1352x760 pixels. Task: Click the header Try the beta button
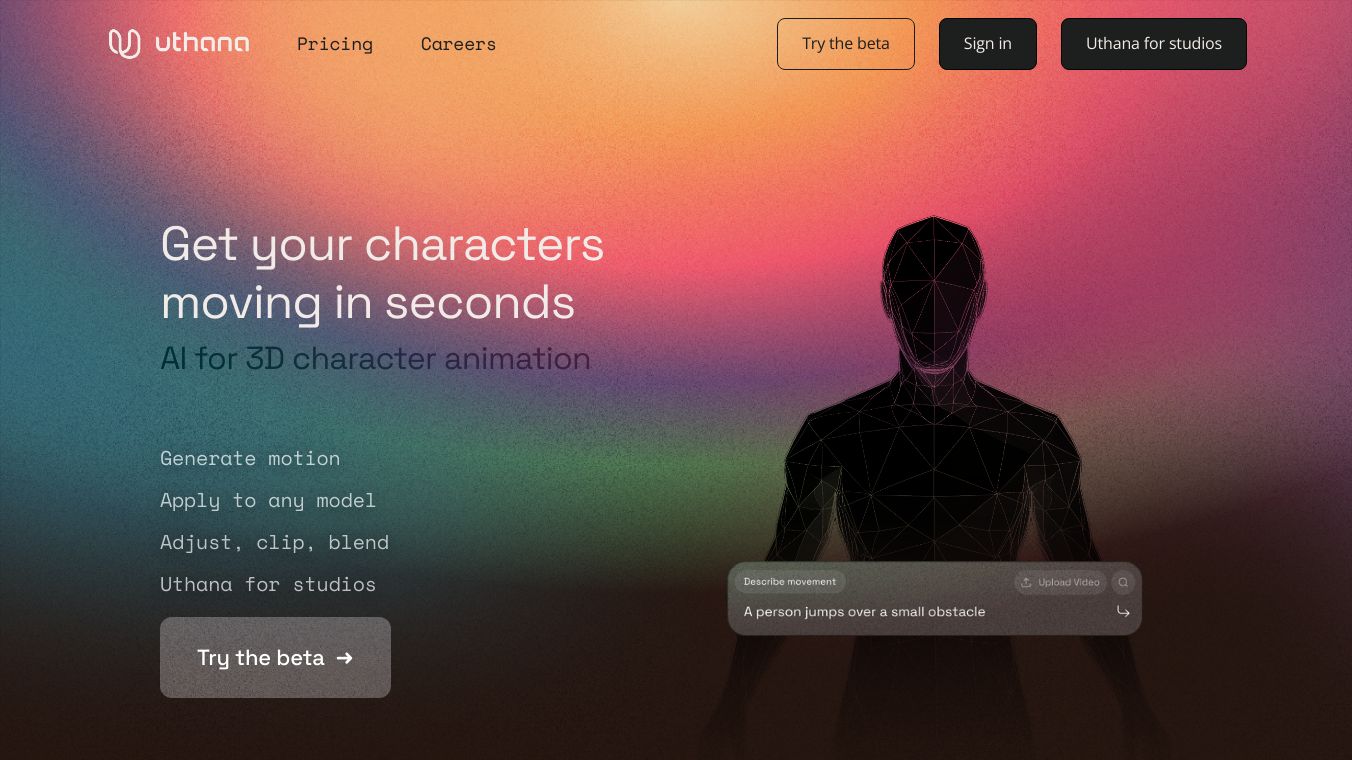click(846, 44)
